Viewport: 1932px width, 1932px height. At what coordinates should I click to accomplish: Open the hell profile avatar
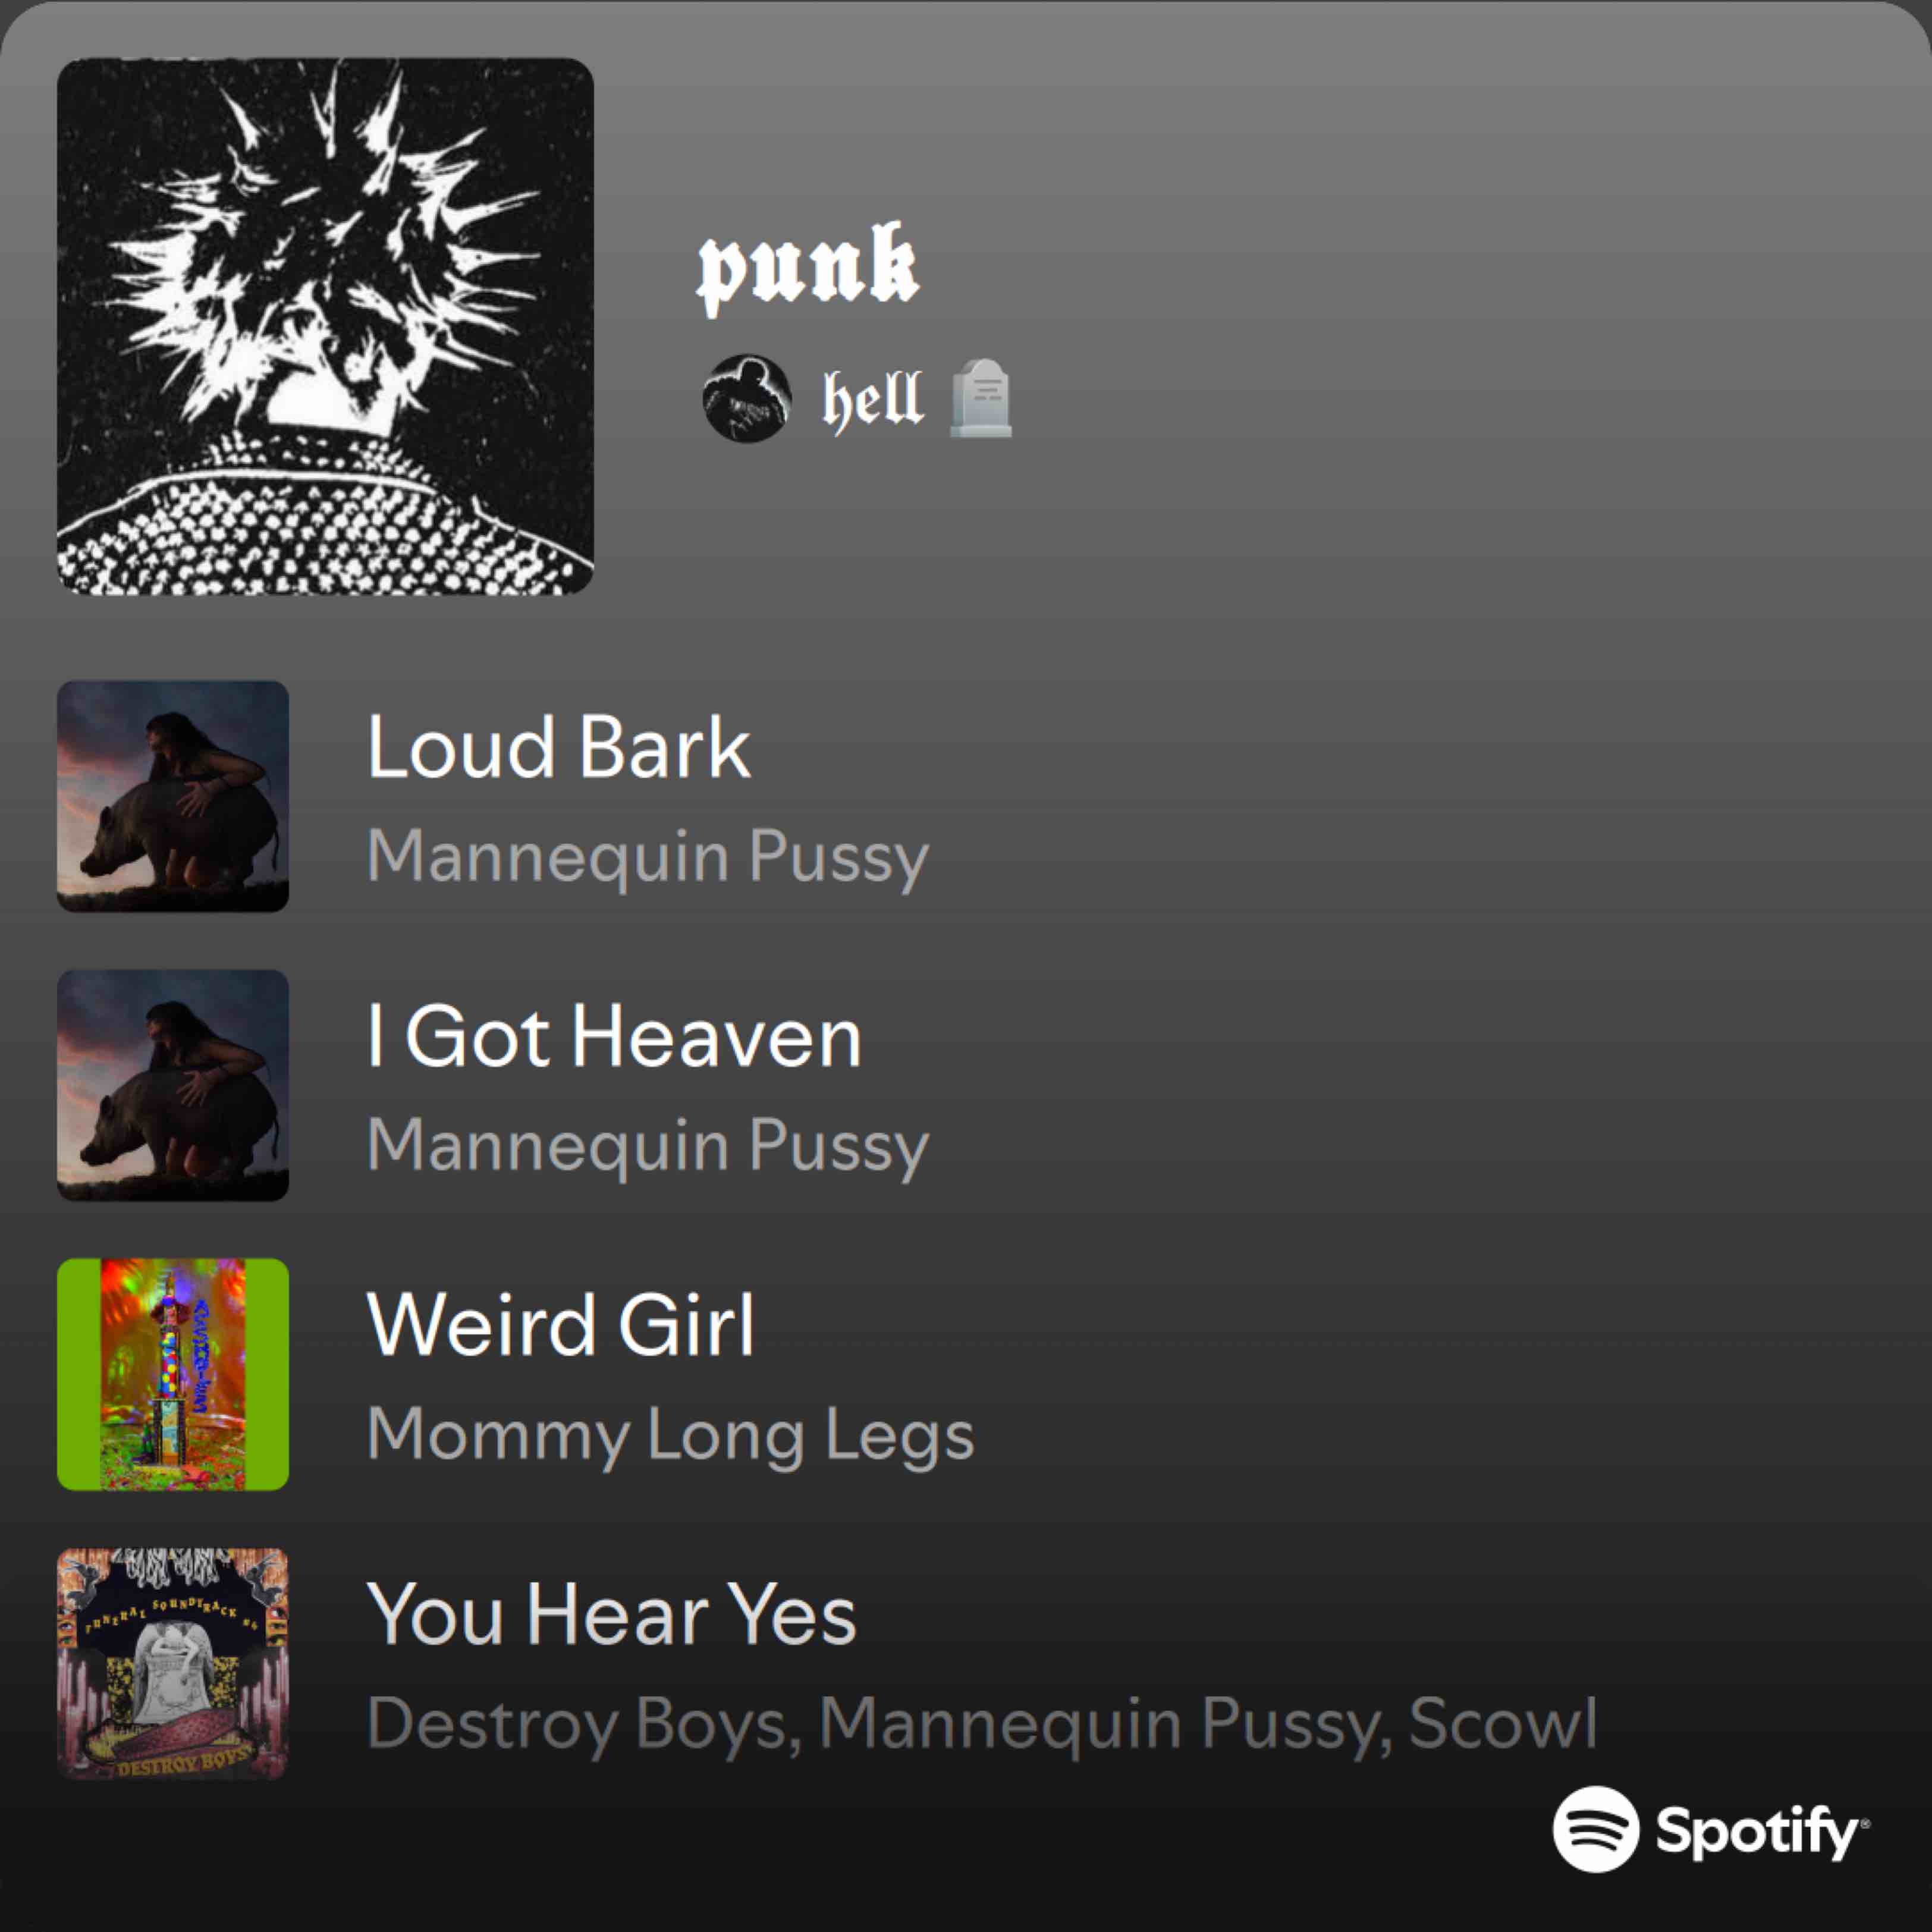[x=747, y=398]
